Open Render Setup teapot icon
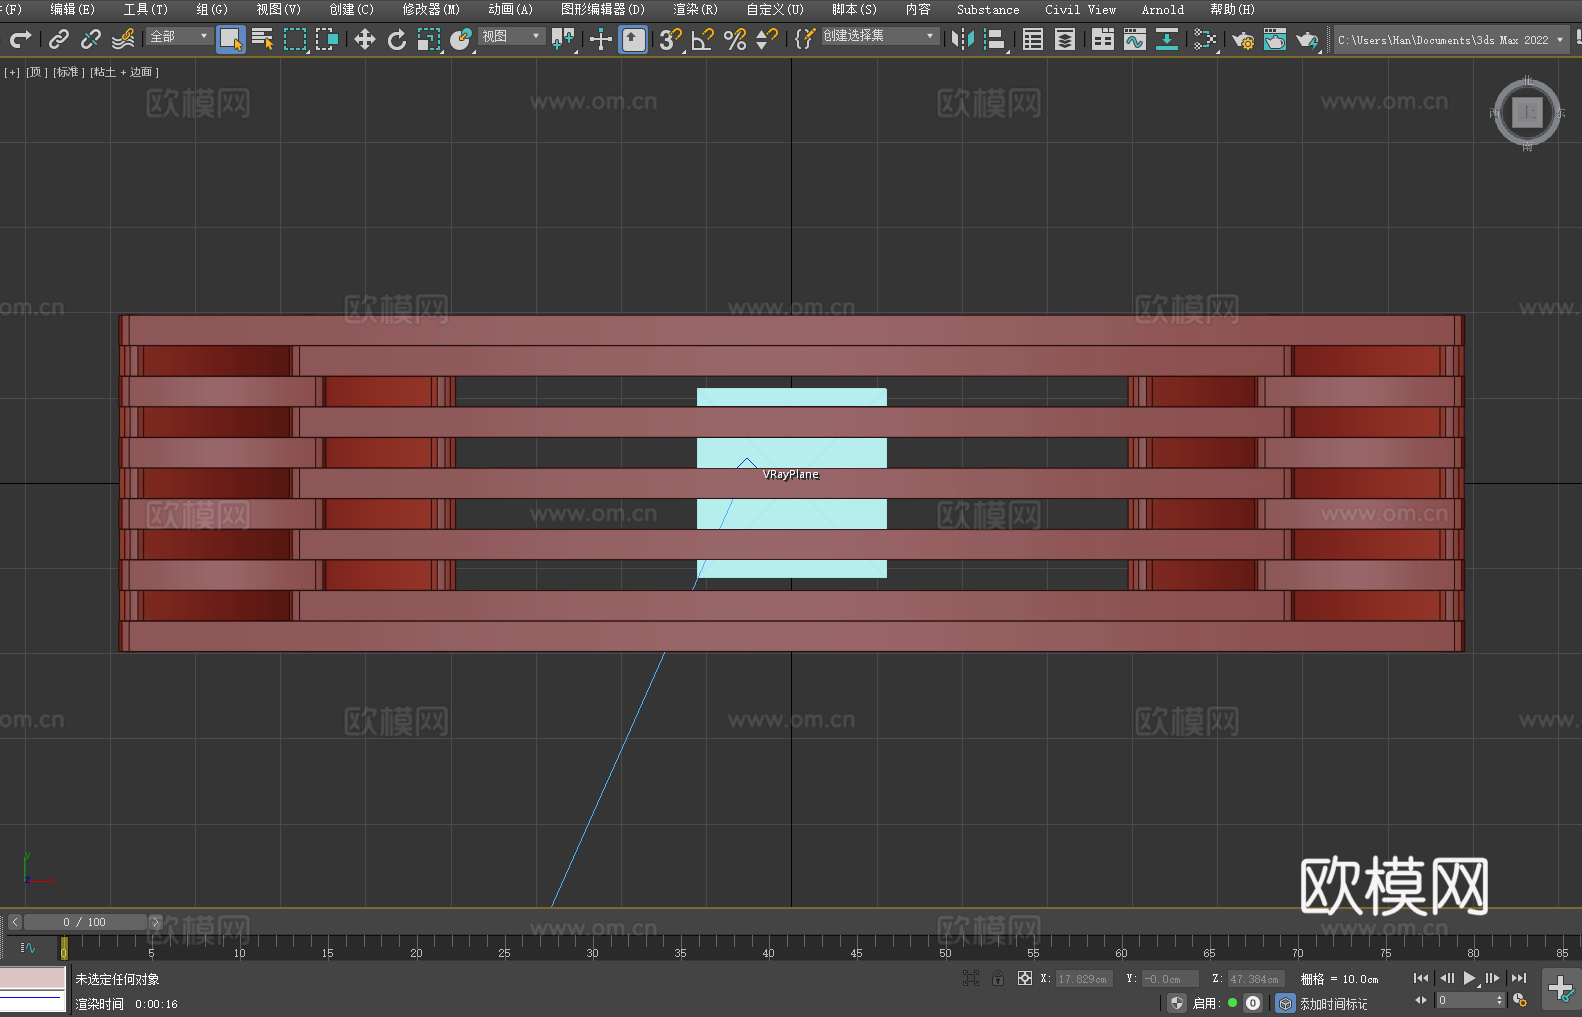The height and width of the screenshot is (1017, 1582). coord(1243,39)
